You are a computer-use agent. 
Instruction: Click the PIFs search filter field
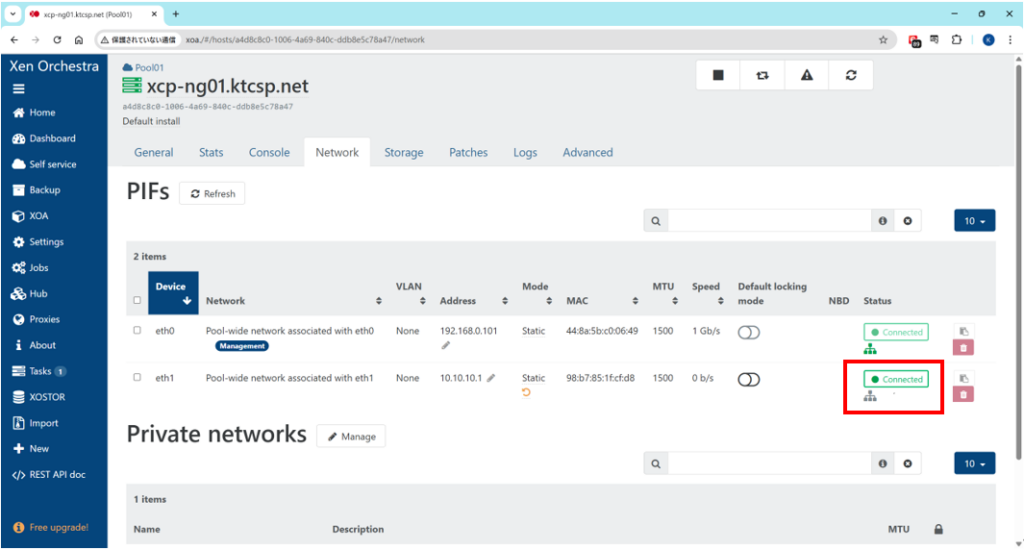click(x=768, y=221)
